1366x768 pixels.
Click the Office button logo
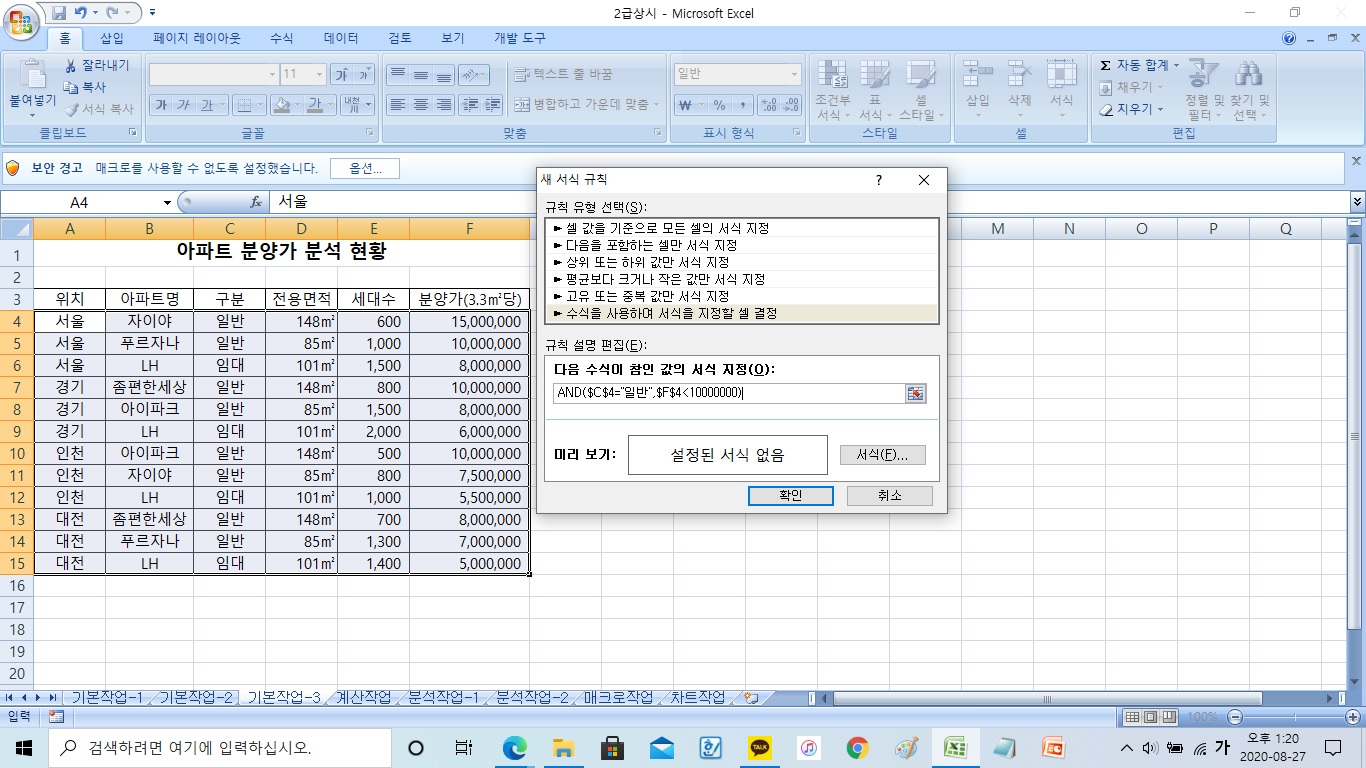(19, 19)
